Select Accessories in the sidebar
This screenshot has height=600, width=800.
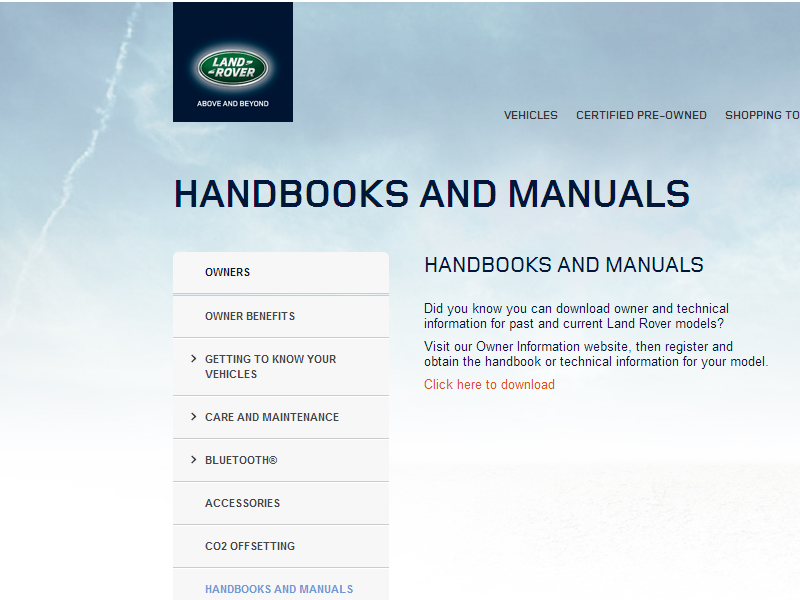pyautogui.click(x=281, y=503)
